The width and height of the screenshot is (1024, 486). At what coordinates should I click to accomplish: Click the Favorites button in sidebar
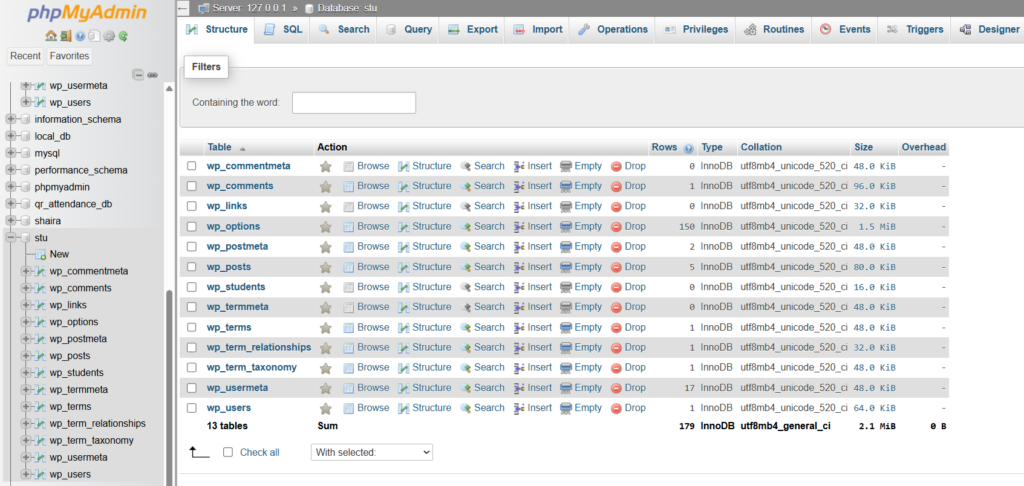coord(69,56)
